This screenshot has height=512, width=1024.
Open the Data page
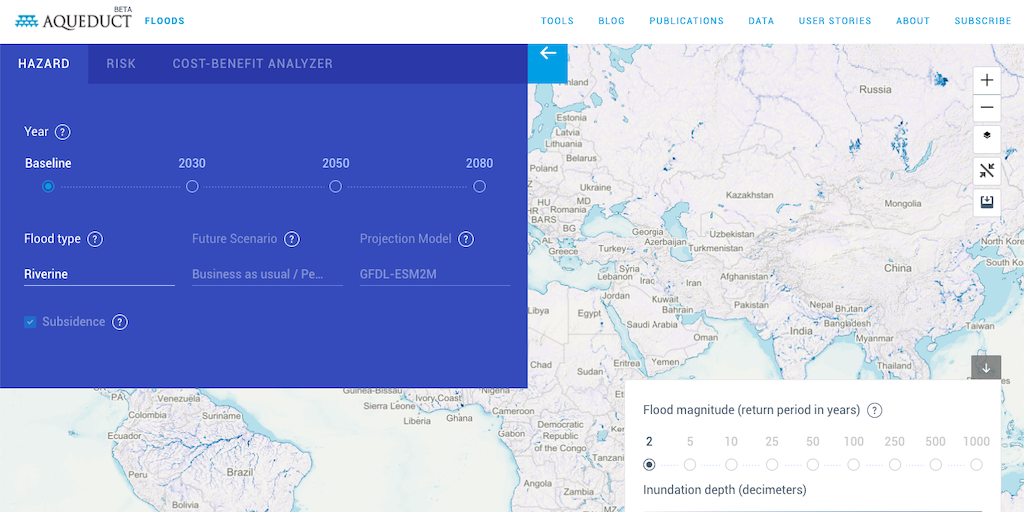click(761, 21)
